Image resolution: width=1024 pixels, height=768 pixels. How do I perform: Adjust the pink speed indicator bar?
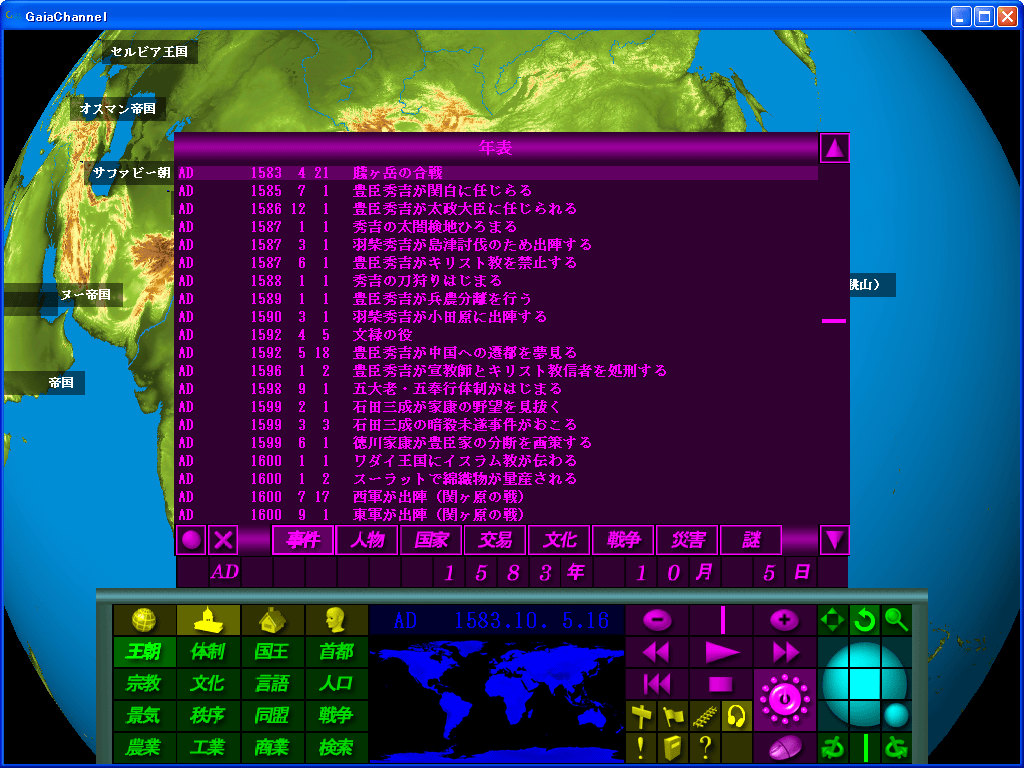722,620
